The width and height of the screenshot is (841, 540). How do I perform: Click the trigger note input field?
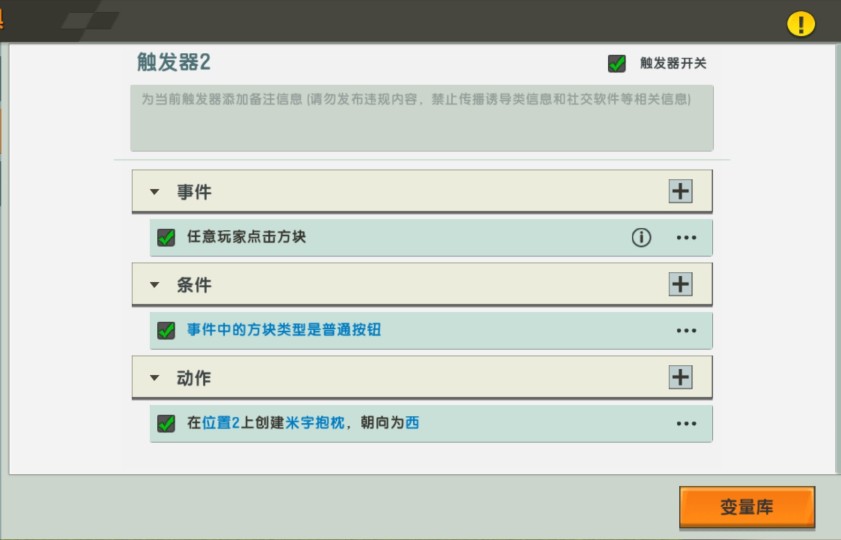pos(422,118)
